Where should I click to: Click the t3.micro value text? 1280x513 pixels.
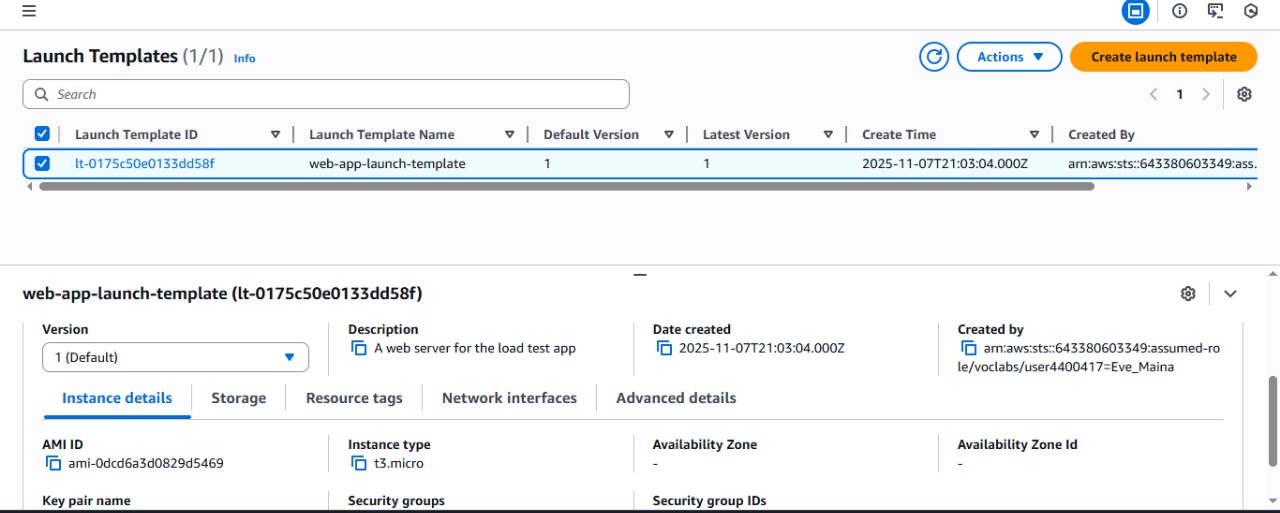click(399, 463)
